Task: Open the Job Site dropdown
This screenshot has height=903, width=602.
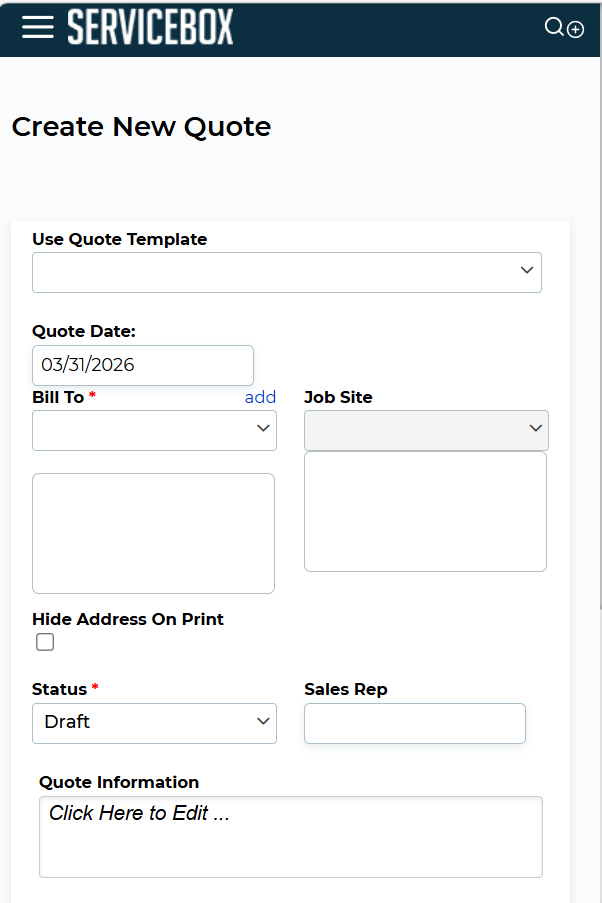Action: (426, 430)
